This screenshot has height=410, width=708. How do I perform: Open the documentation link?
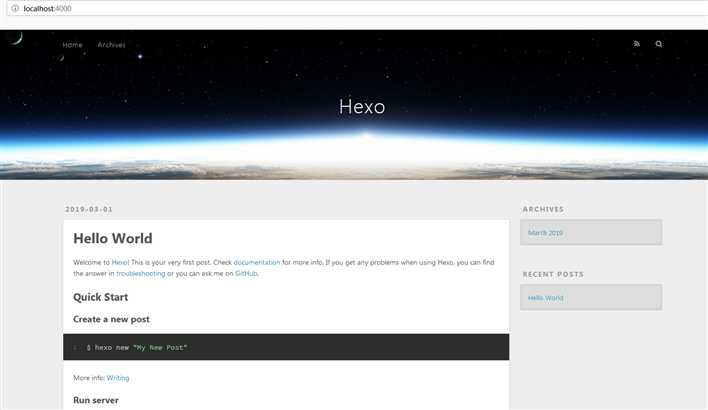257,262
